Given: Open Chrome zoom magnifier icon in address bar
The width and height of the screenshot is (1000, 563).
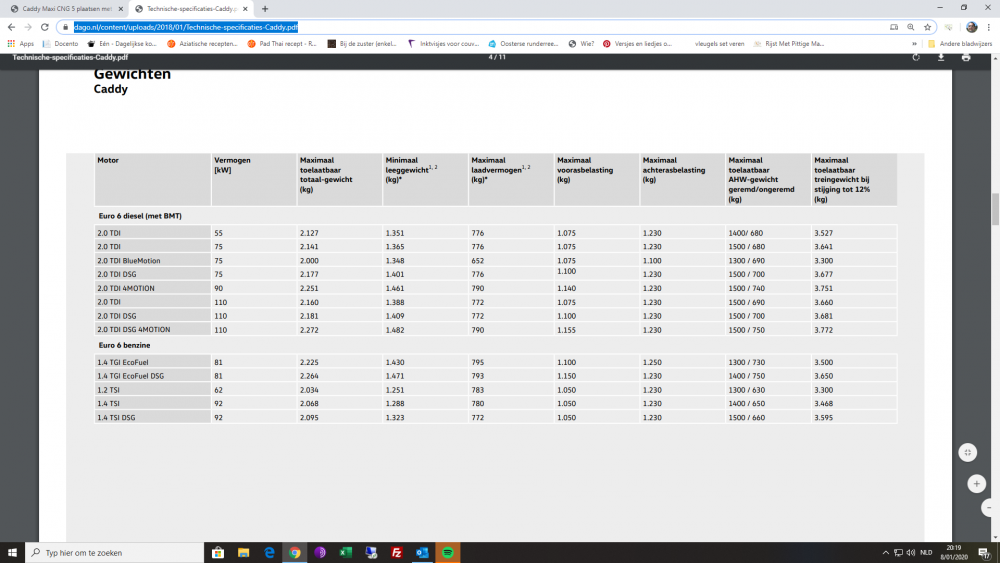Looking at the screenshot, I should point(911,27).
